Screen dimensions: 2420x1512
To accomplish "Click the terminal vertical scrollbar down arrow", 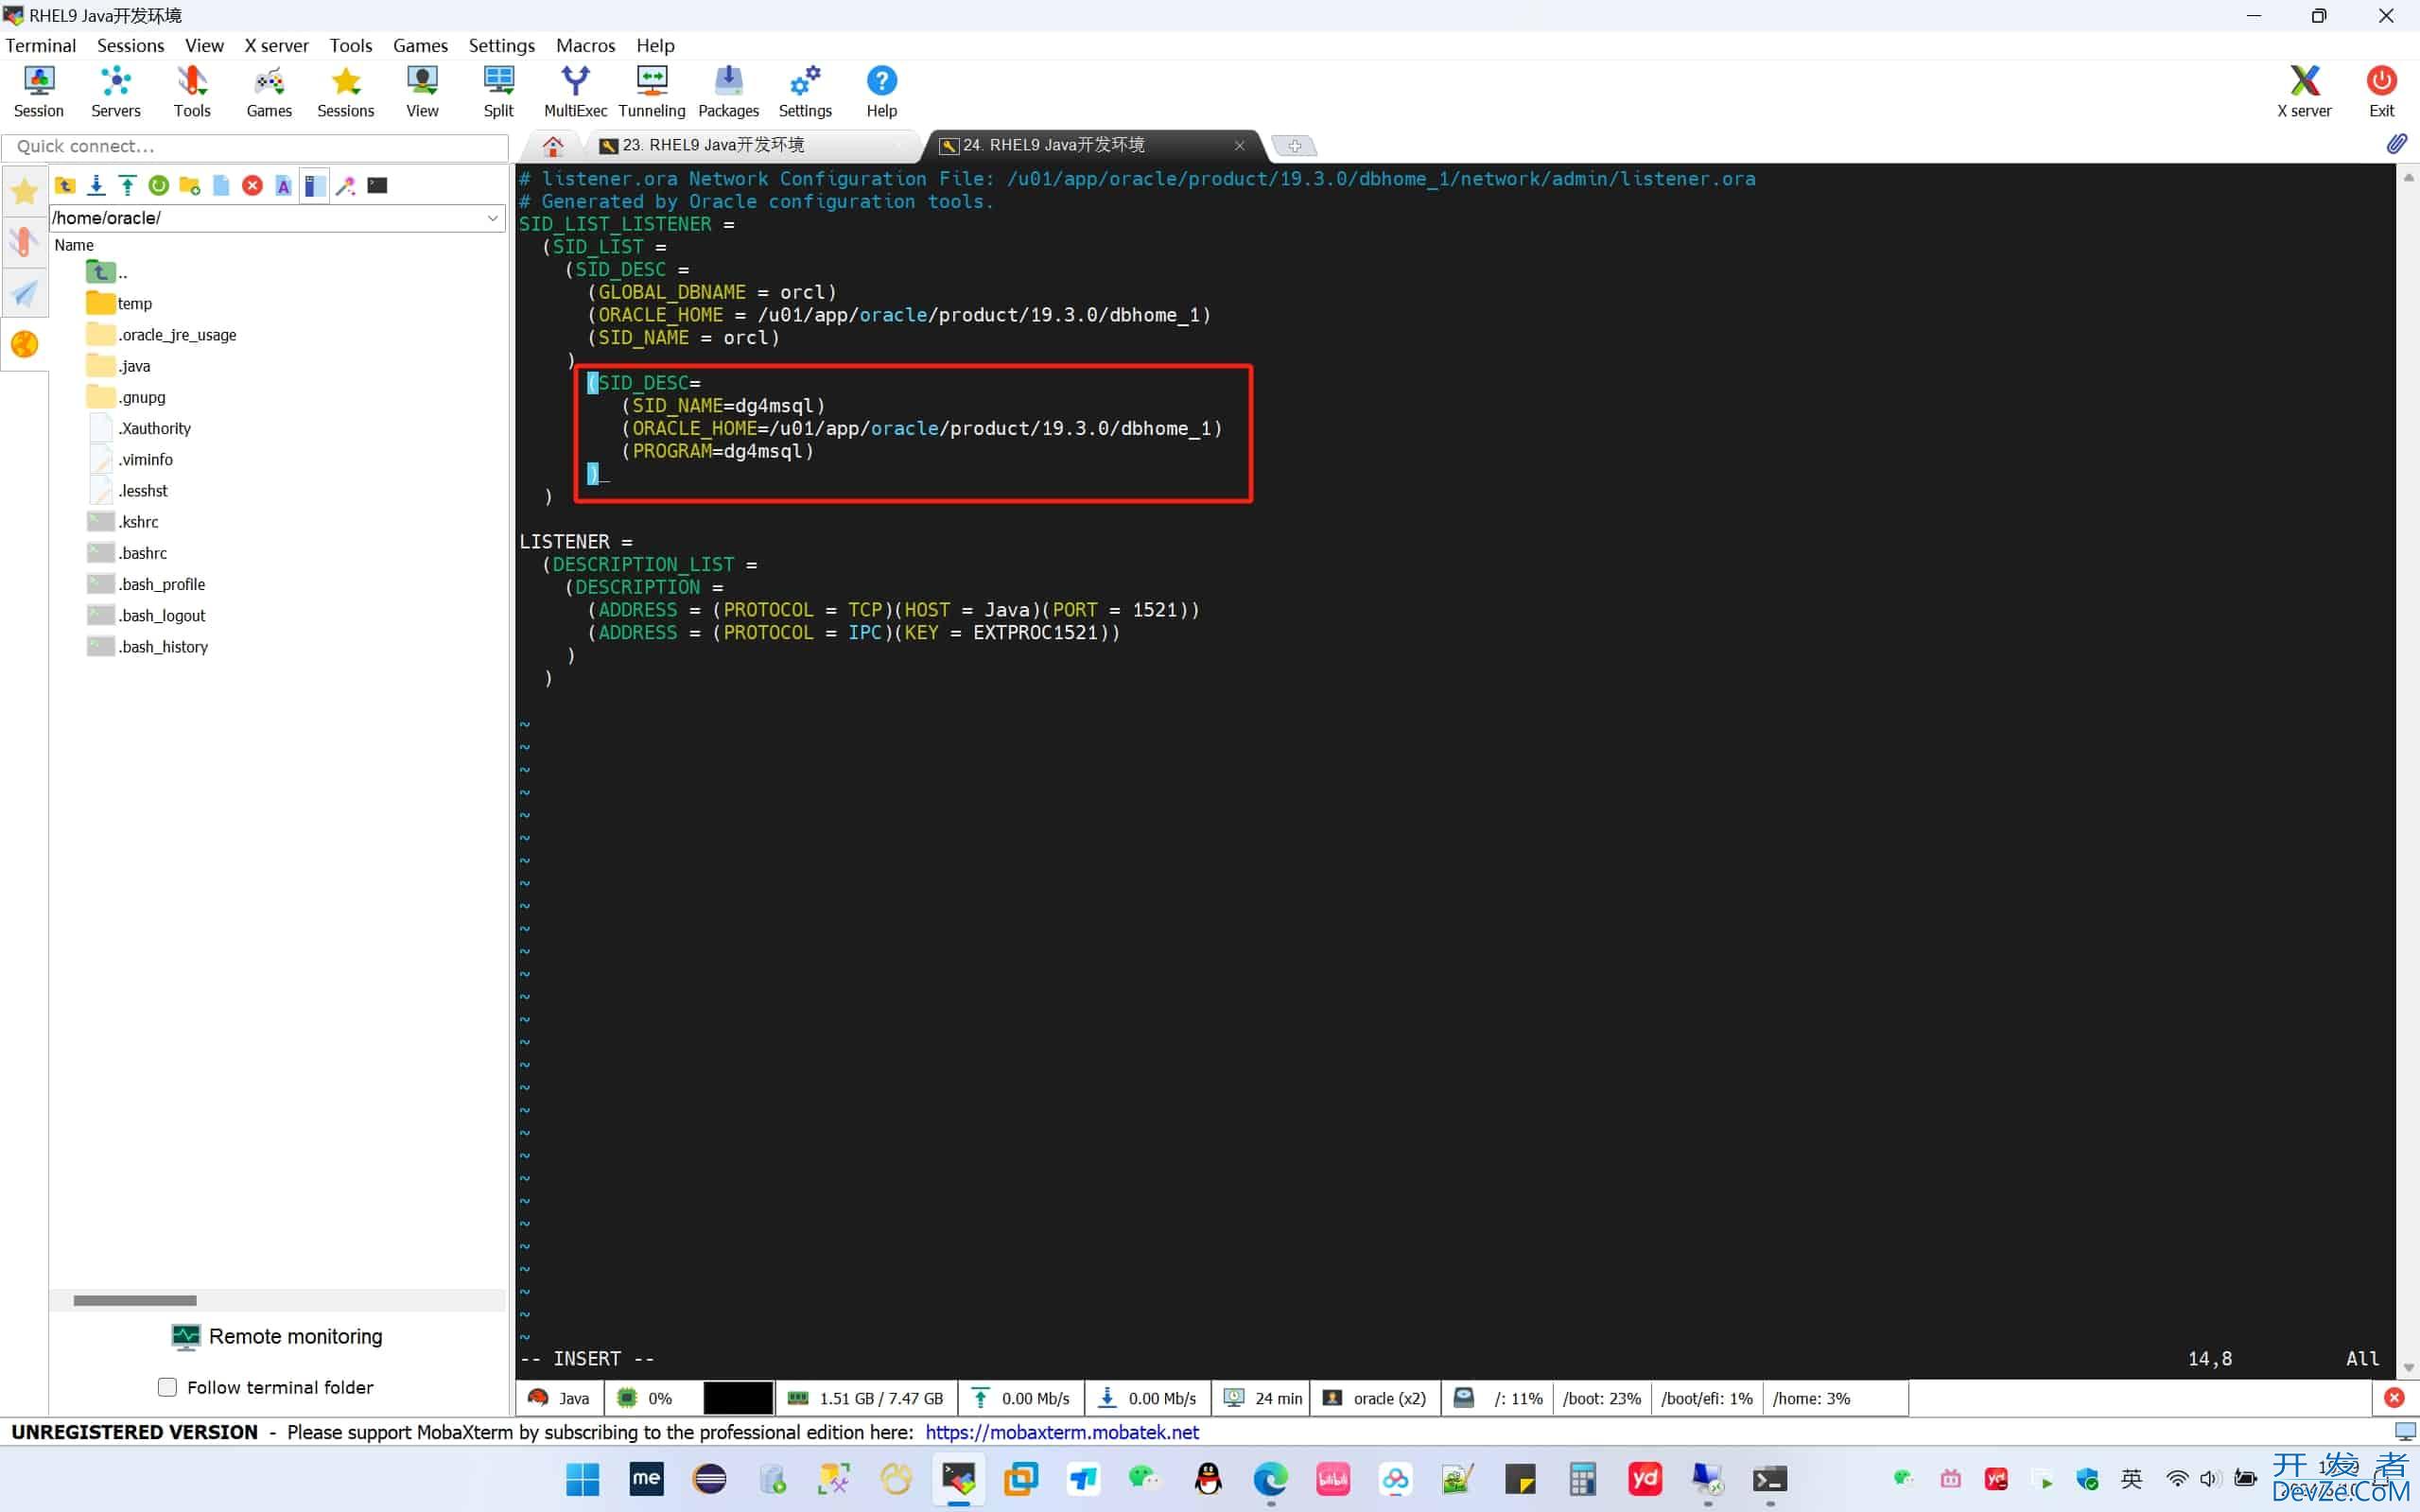I will [2408, 1367].
